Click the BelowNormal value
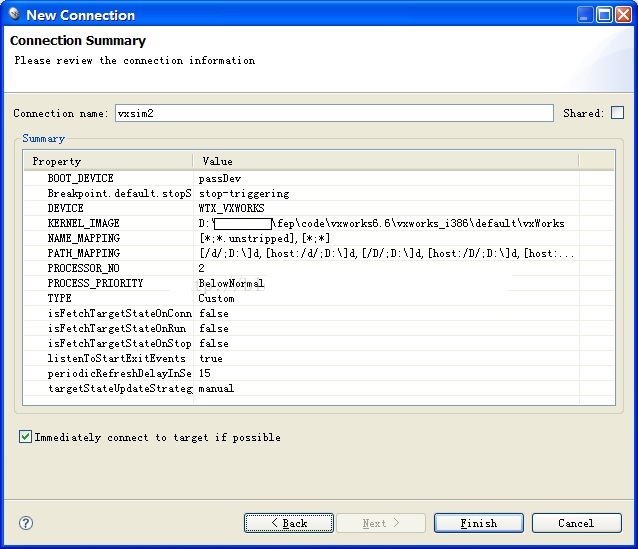The height and width of the screenshot is (549, 638). click(x=231, y=283)
